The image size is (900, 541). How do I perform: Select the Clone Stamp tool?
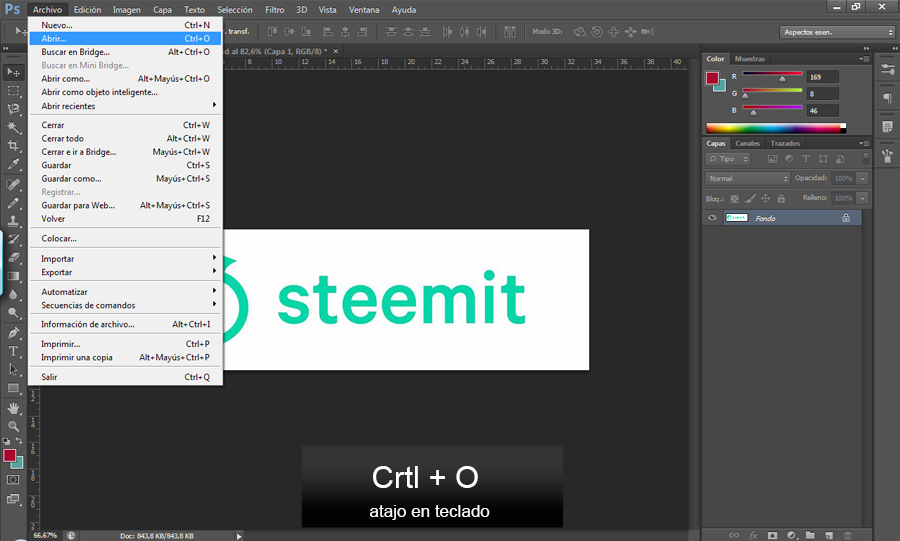[x=13, y=221]
